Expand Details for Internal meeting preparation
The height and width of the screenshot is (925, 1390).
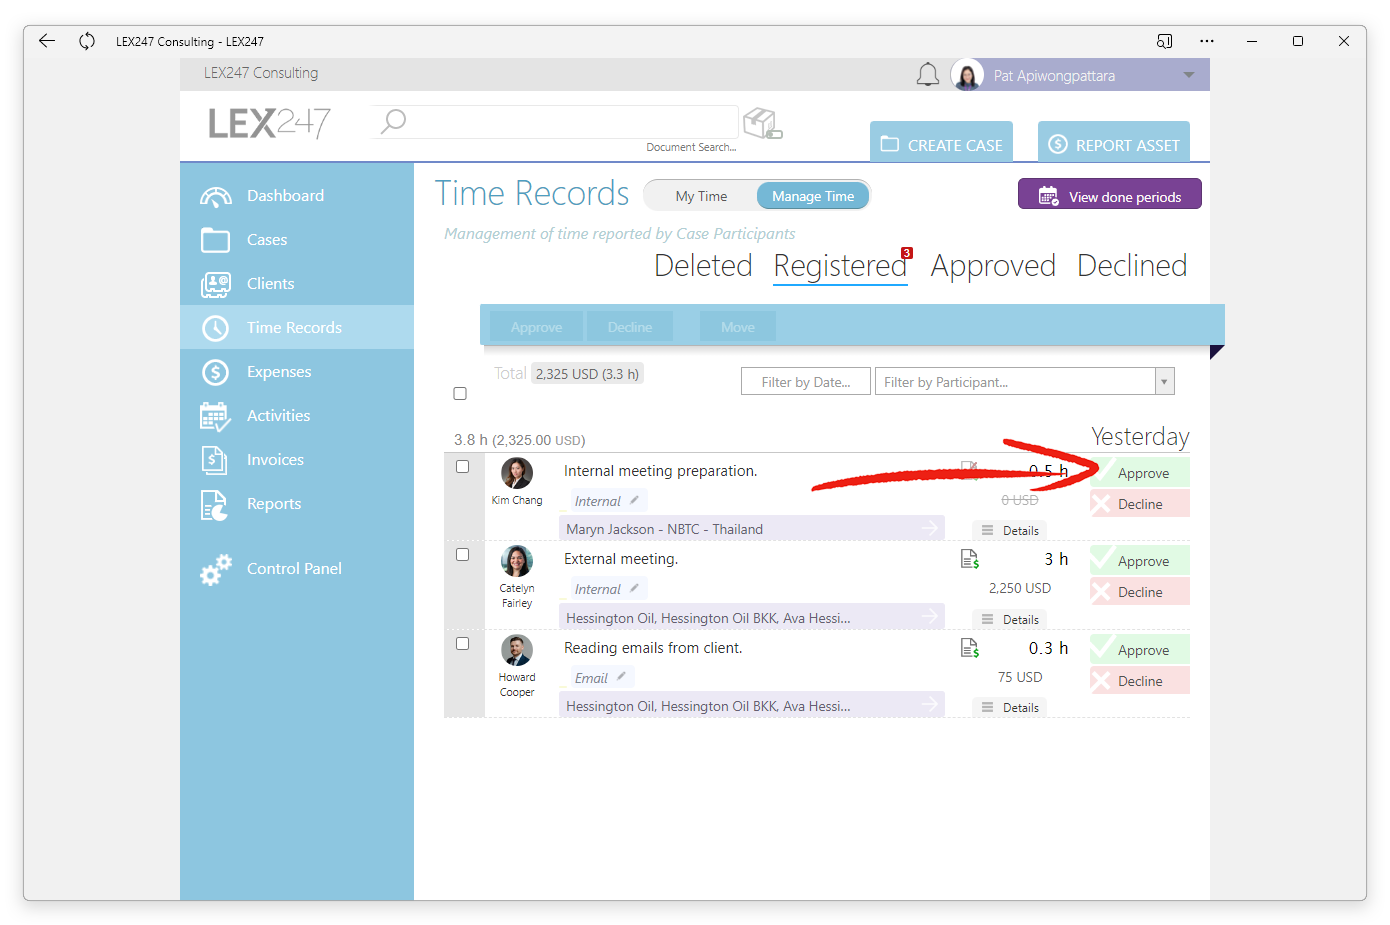pos(1009,530)
